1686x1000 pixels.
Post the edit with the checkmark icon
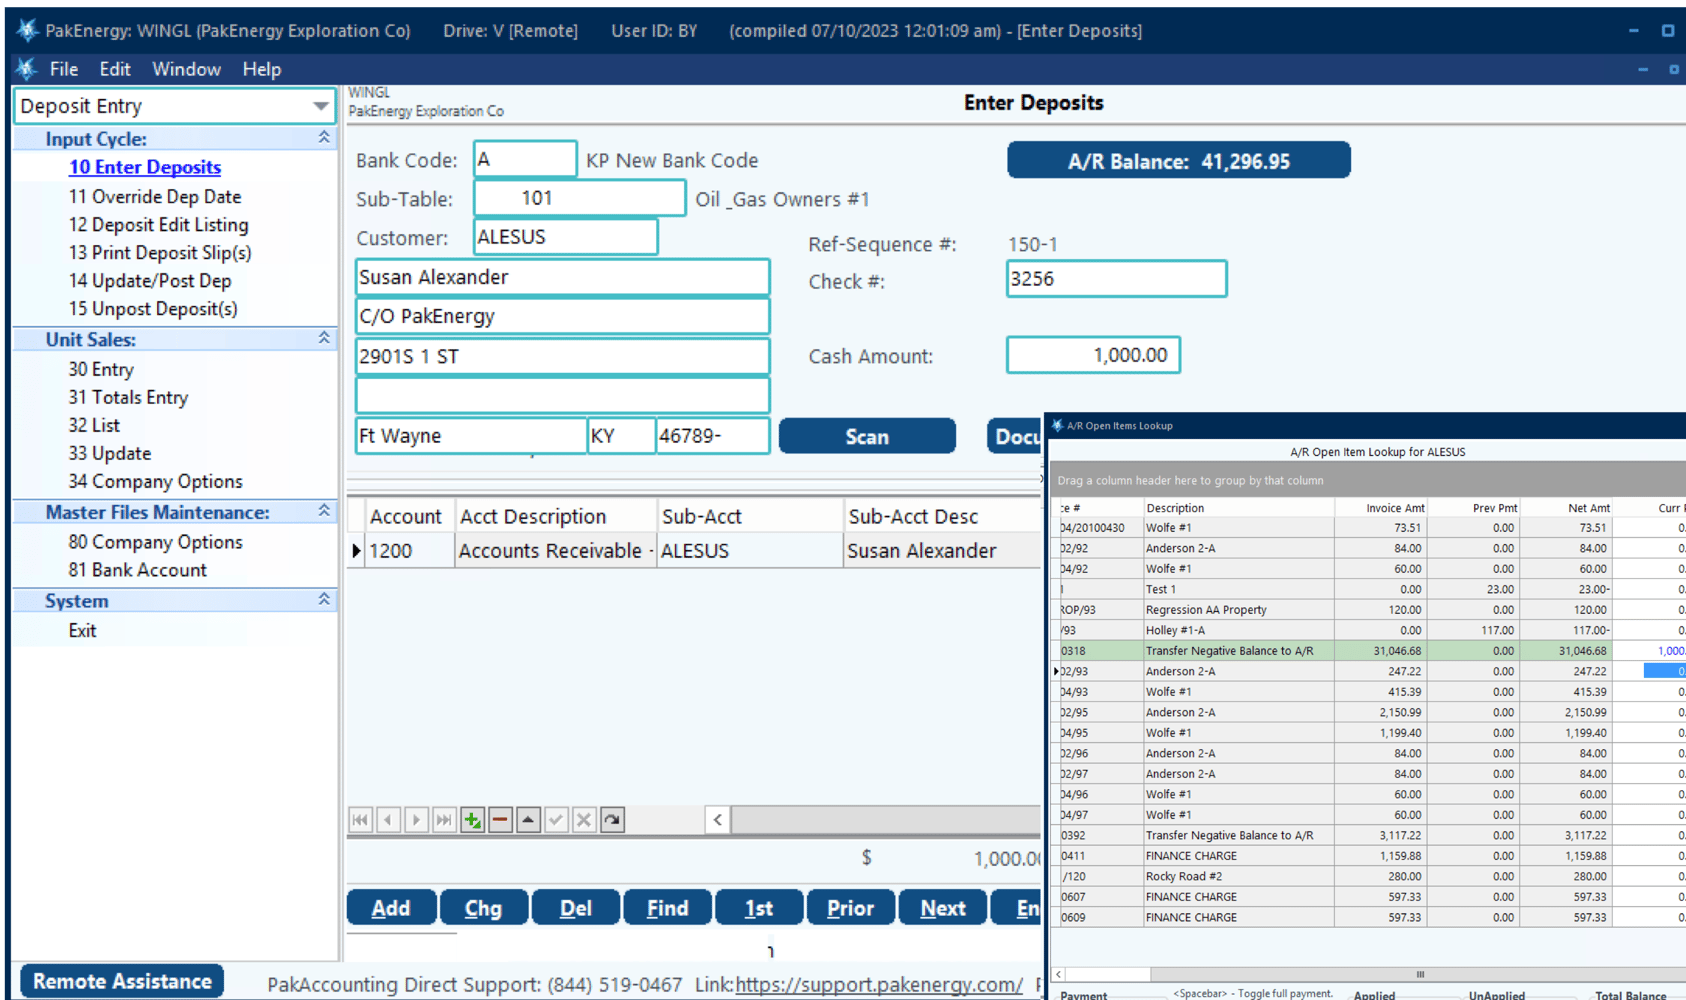[x=556, y=819]
